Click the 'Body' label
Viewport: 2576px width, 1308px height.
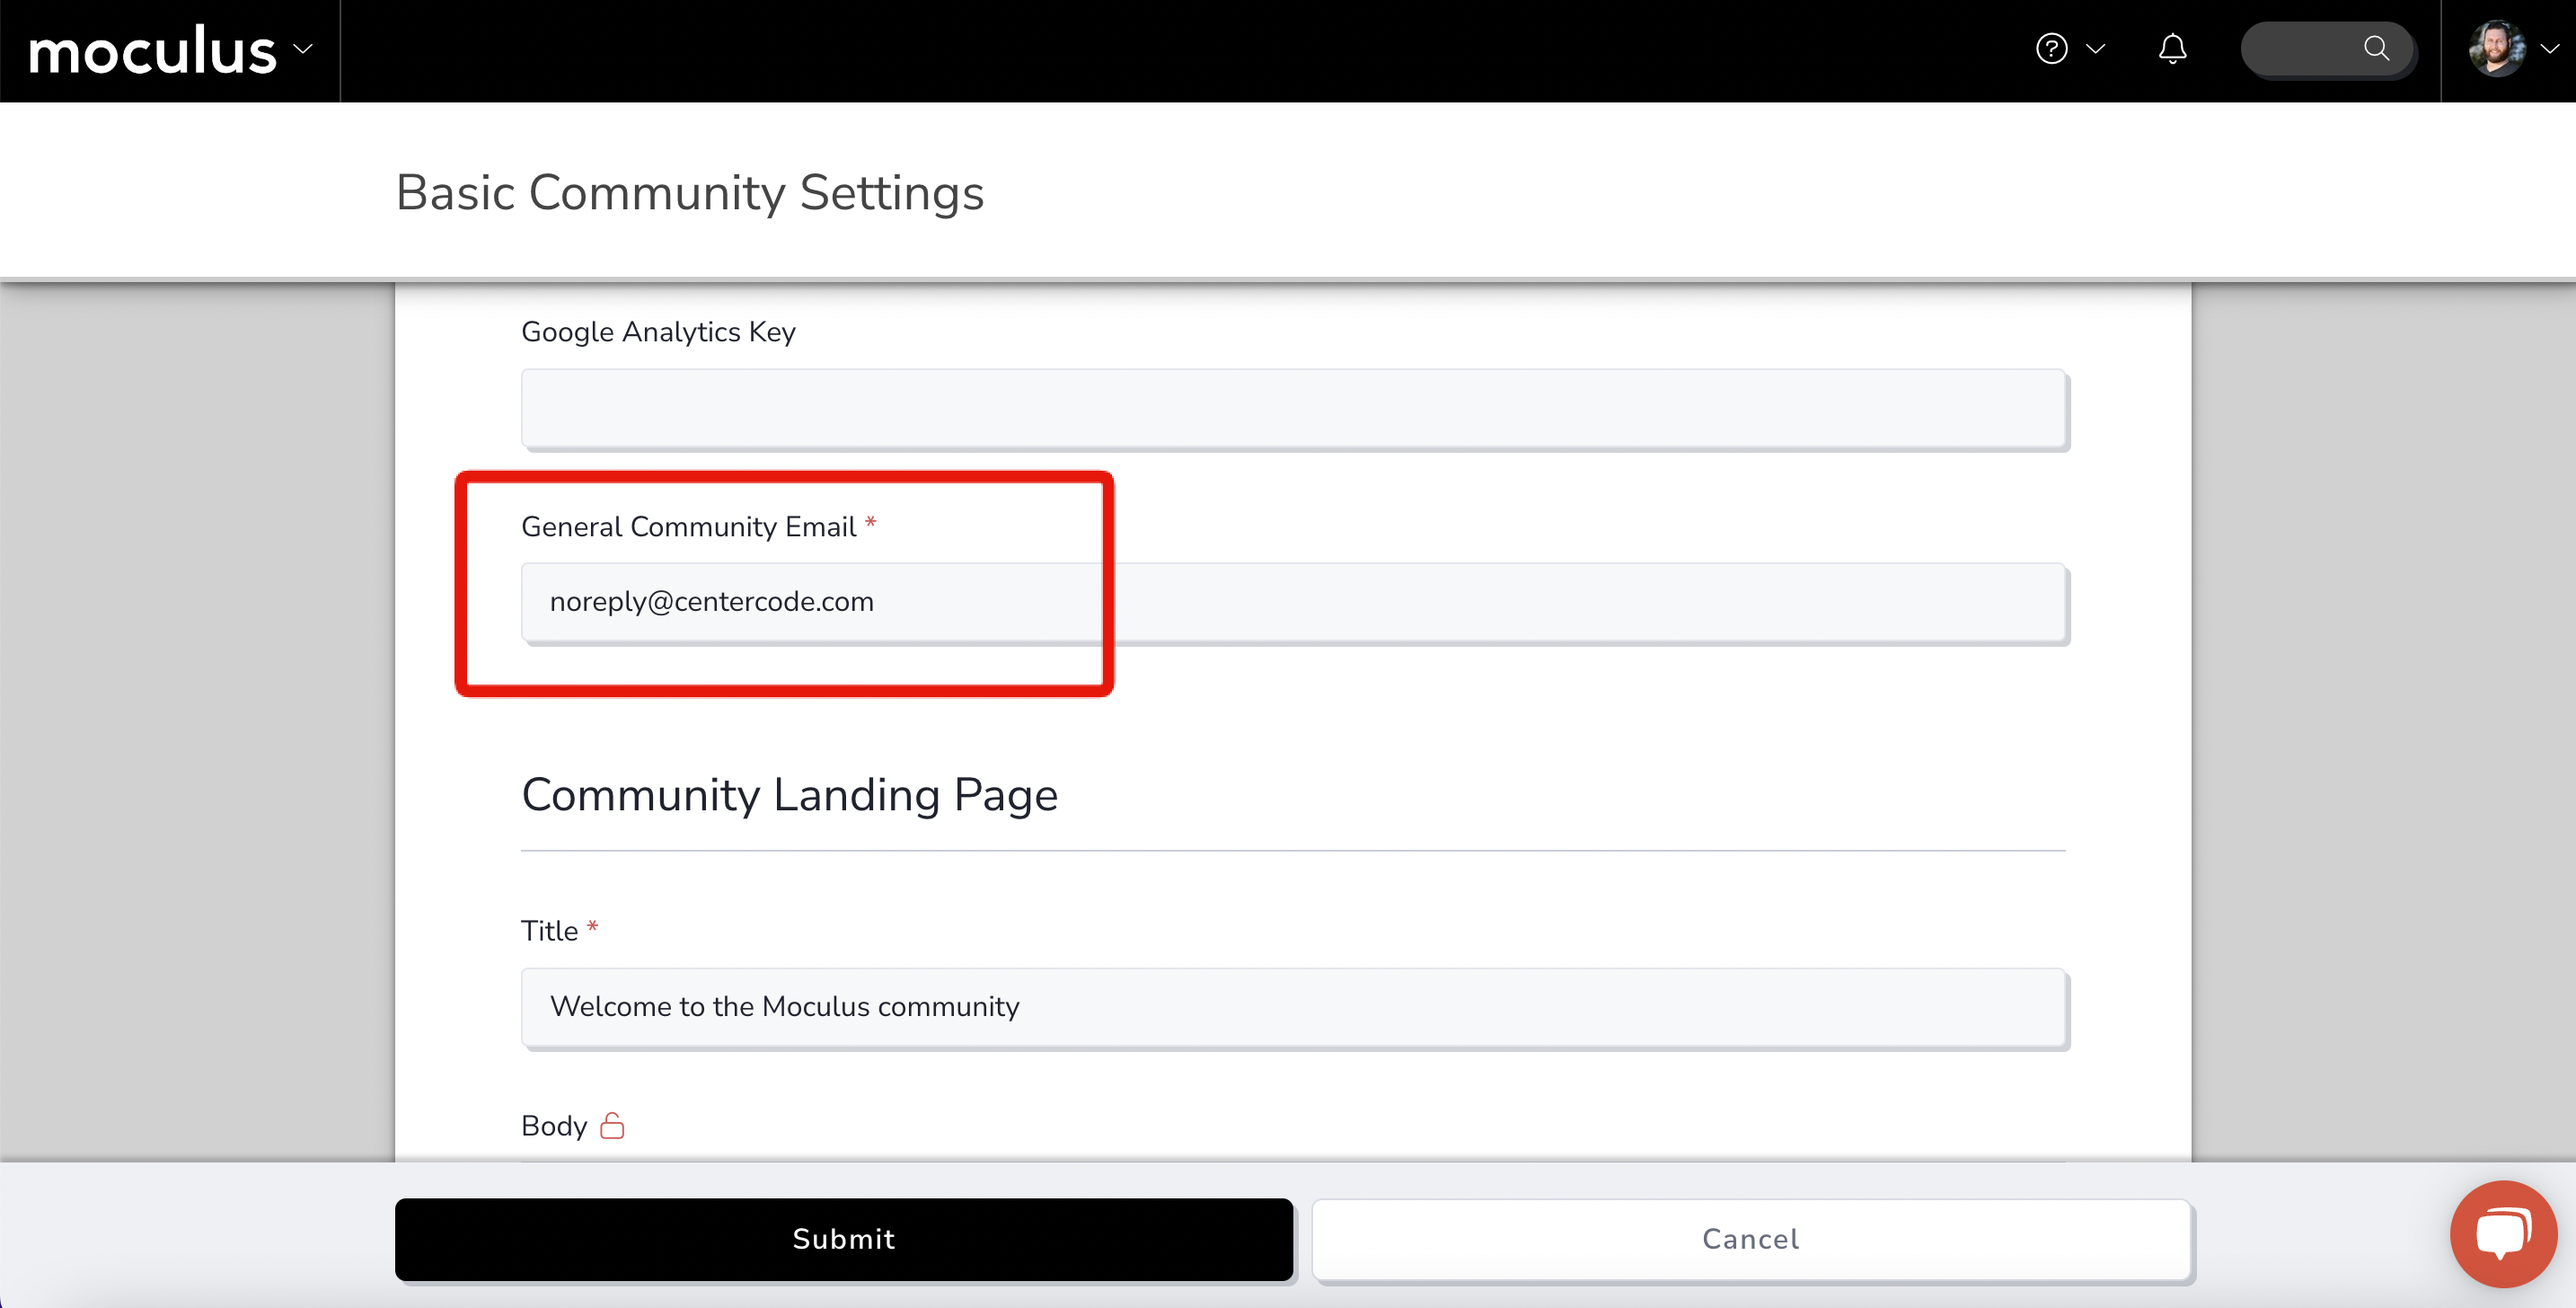[553, 1126]
